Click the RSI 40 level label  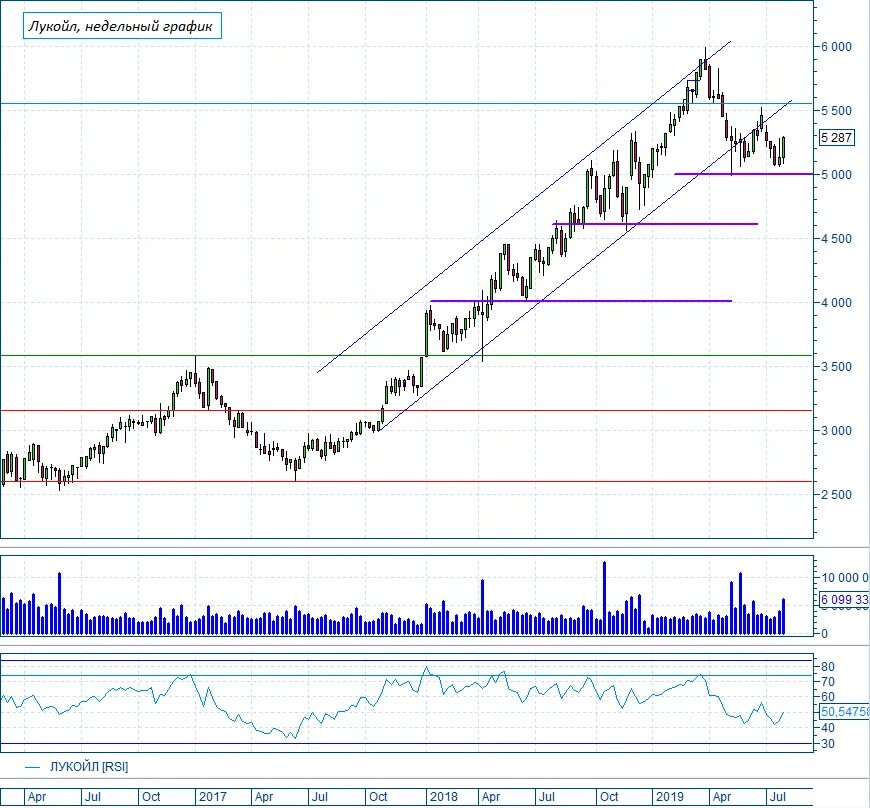828,728
